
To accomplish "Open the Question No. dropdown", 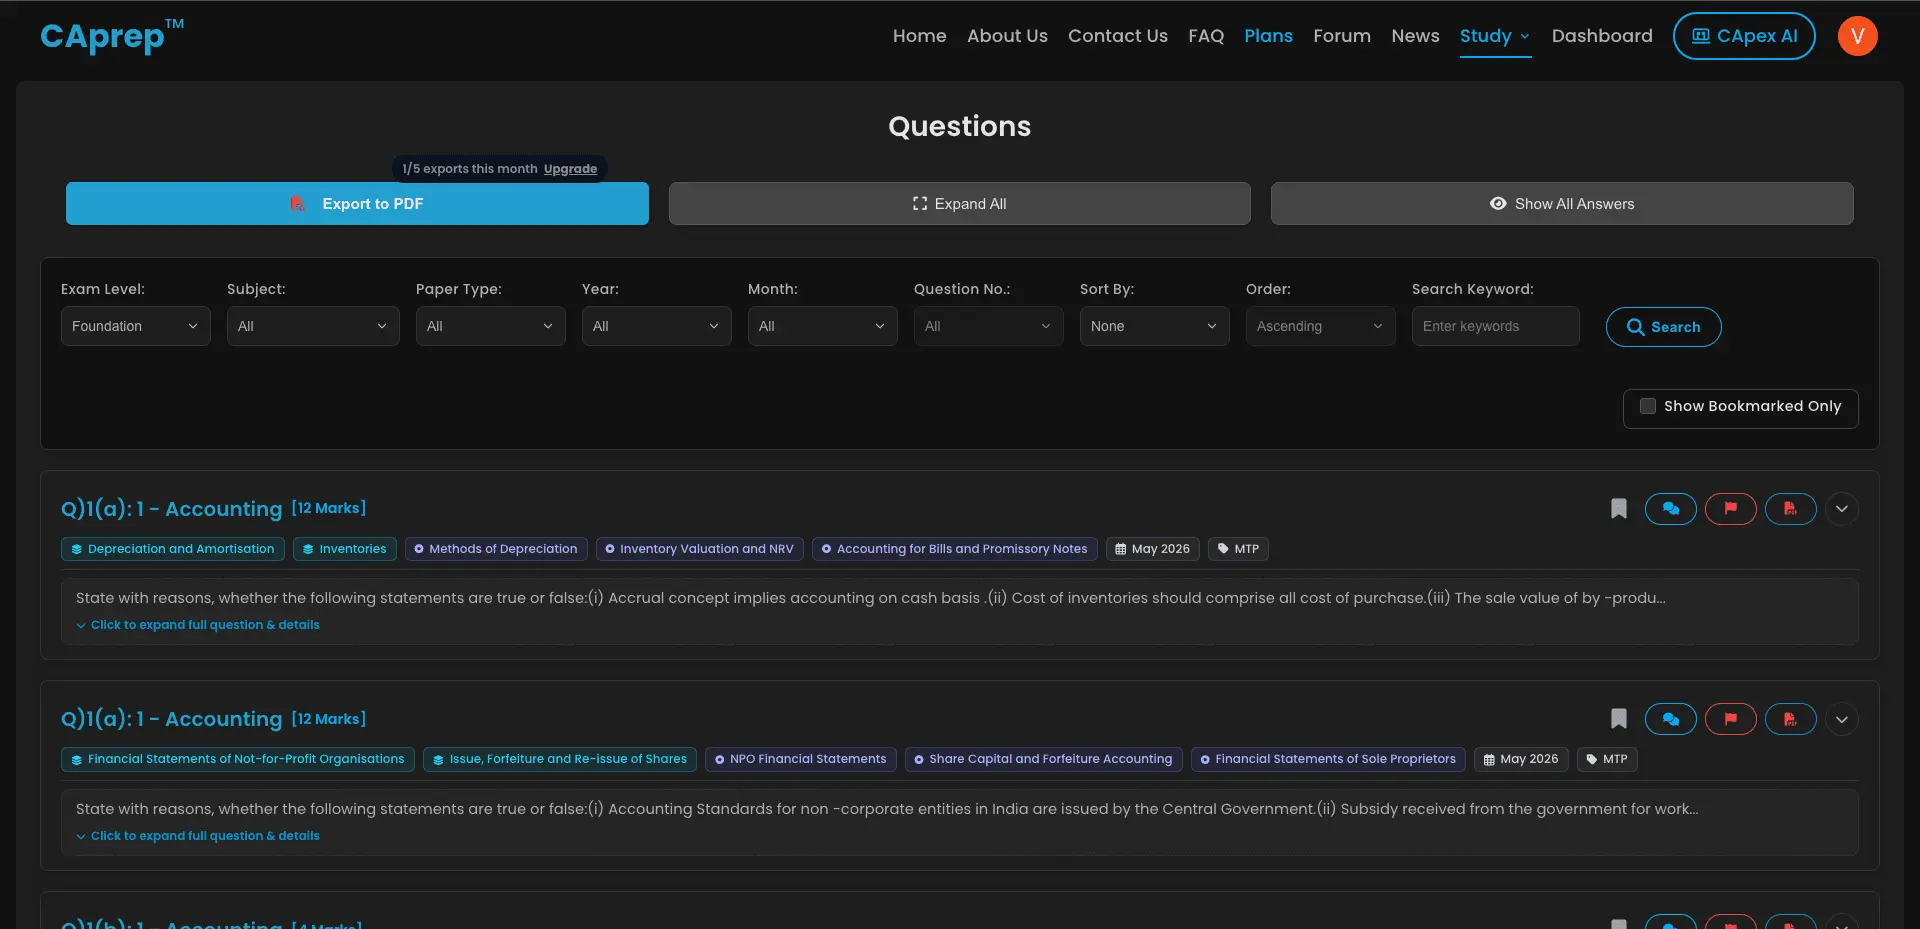I will pos(989,326).
